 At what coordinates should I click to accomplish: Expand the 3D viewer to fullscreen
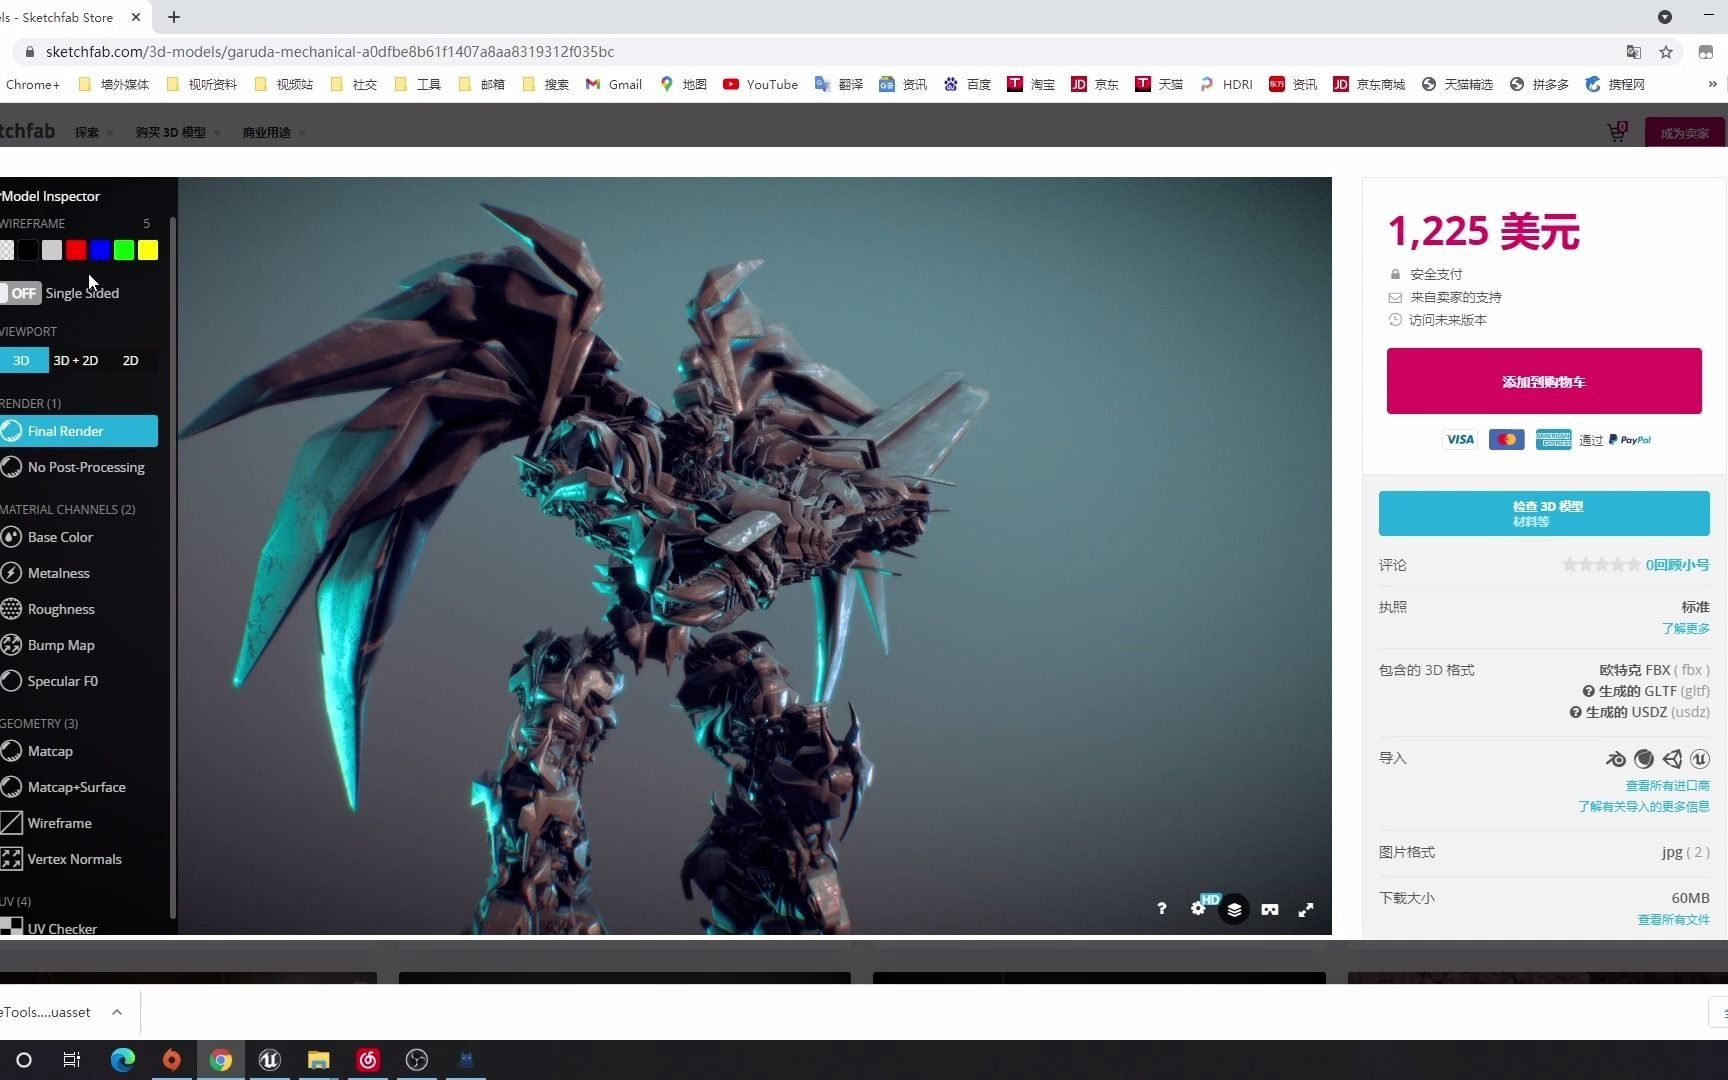click(x=1306, y=909)
